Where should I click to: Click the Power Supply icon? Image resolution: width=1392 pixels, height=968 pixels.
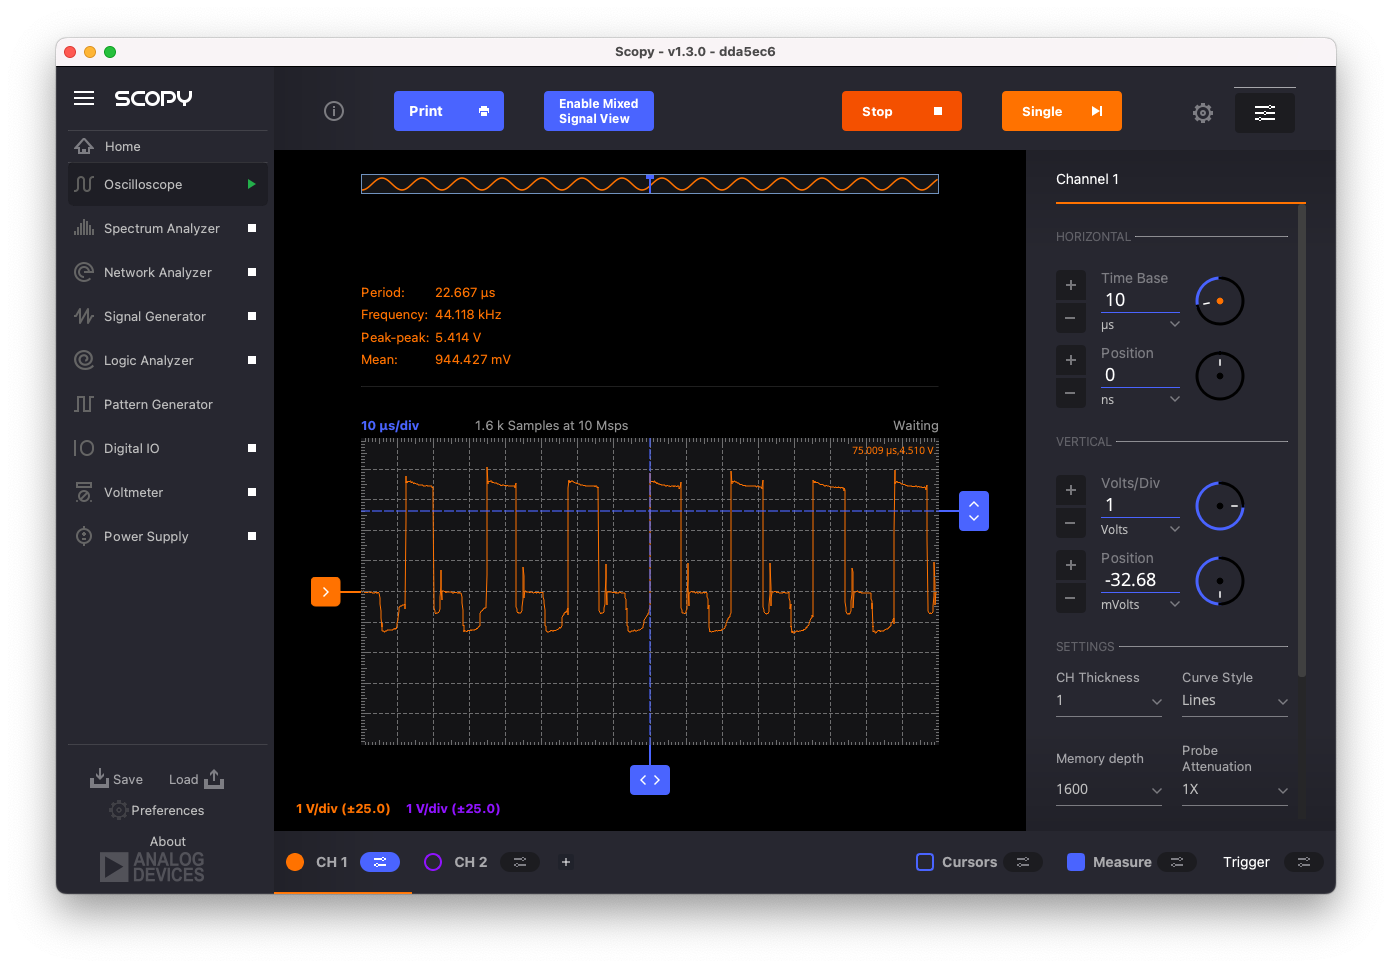click(x=84, y=536)
